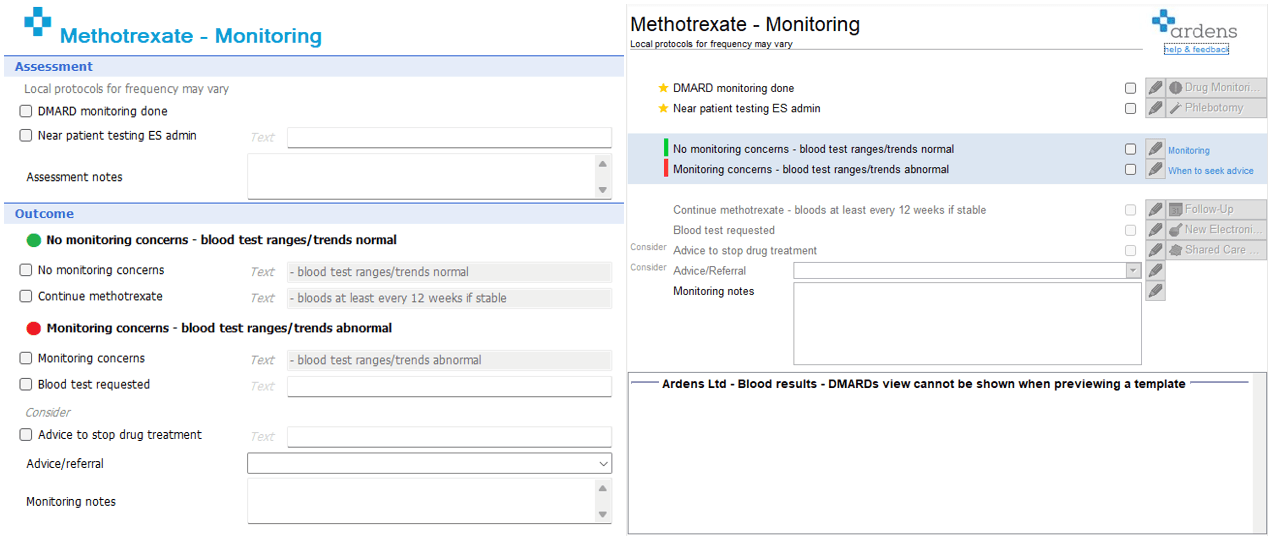Open When to seek advice link
This screenshot has height=539, width=1271.
point(1210,171)
